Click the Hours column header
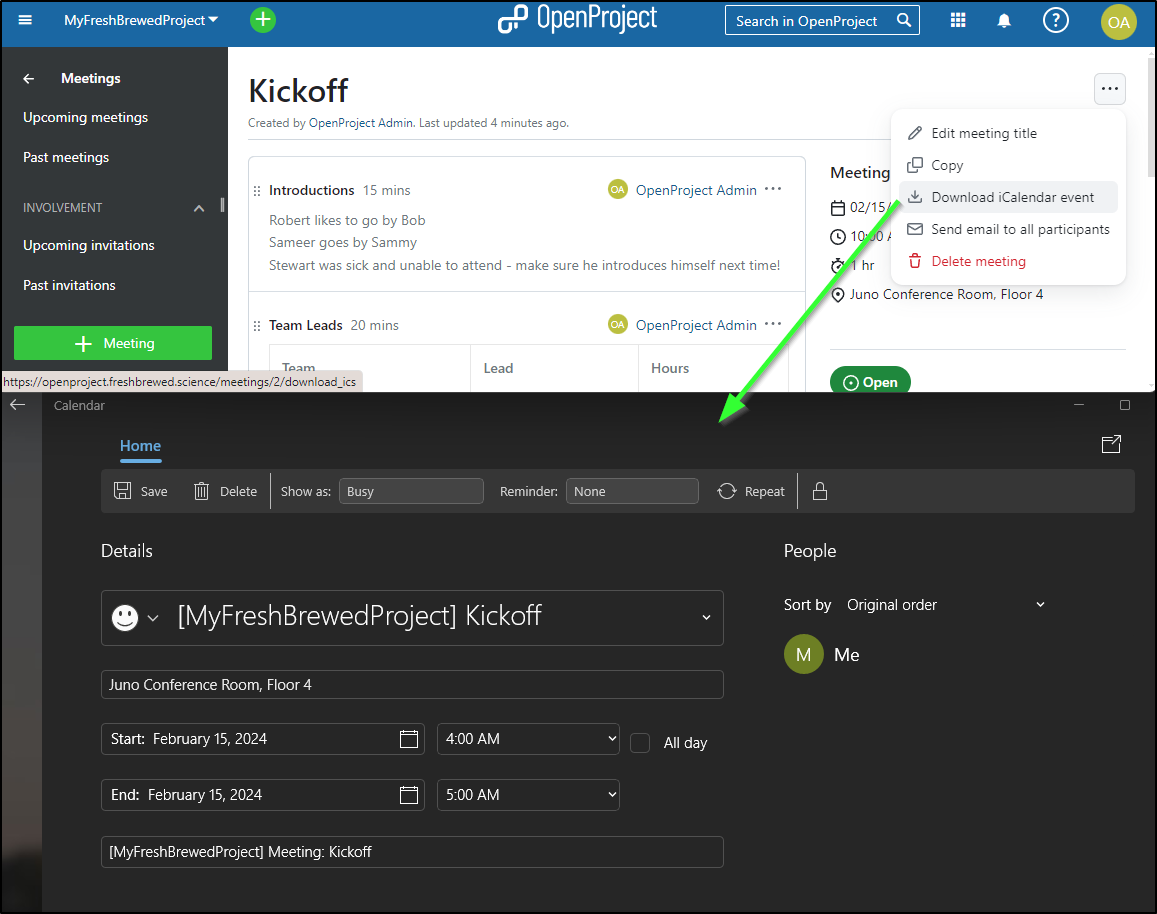The height and width of the screenshot is (914, 1157). tap(670, 368)
